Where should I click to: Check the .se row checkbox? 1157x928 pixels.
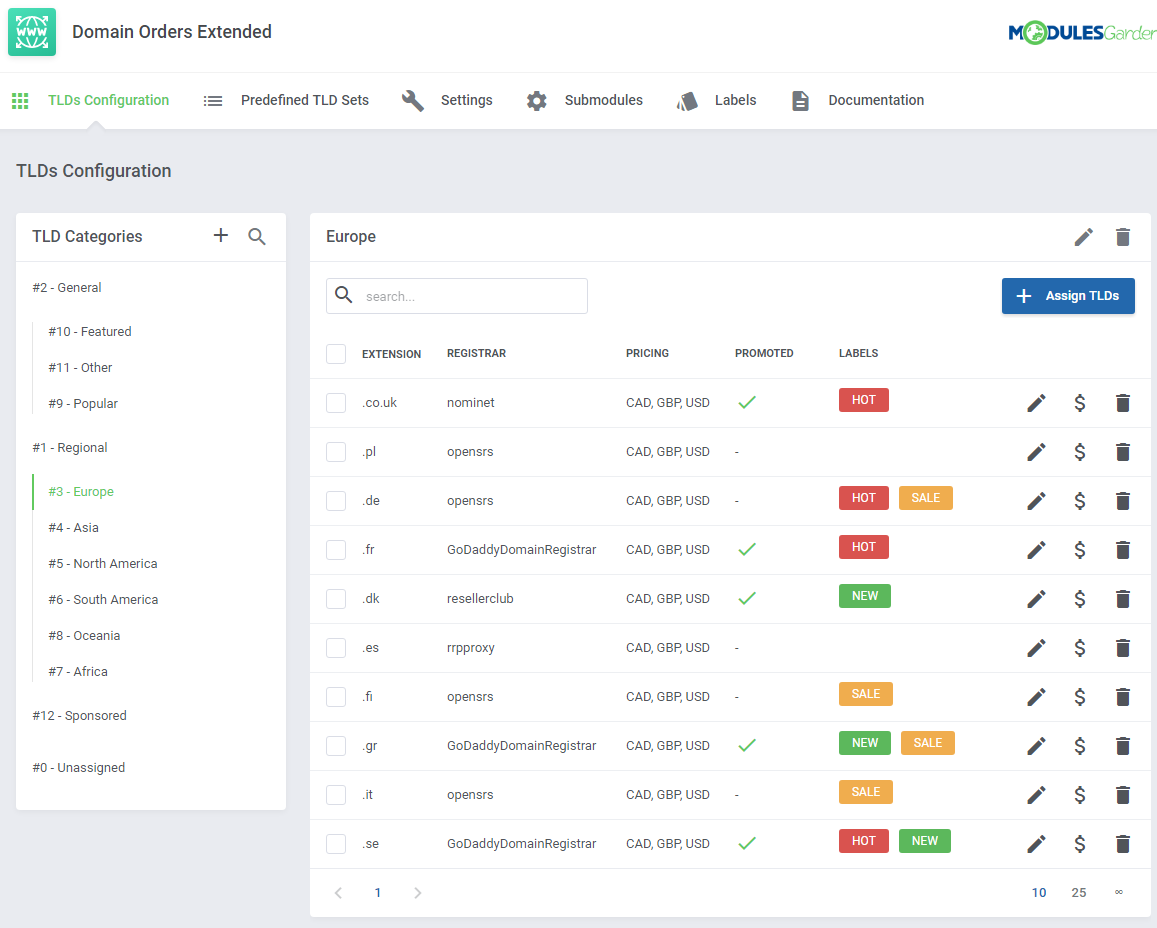tap(336, 844)
